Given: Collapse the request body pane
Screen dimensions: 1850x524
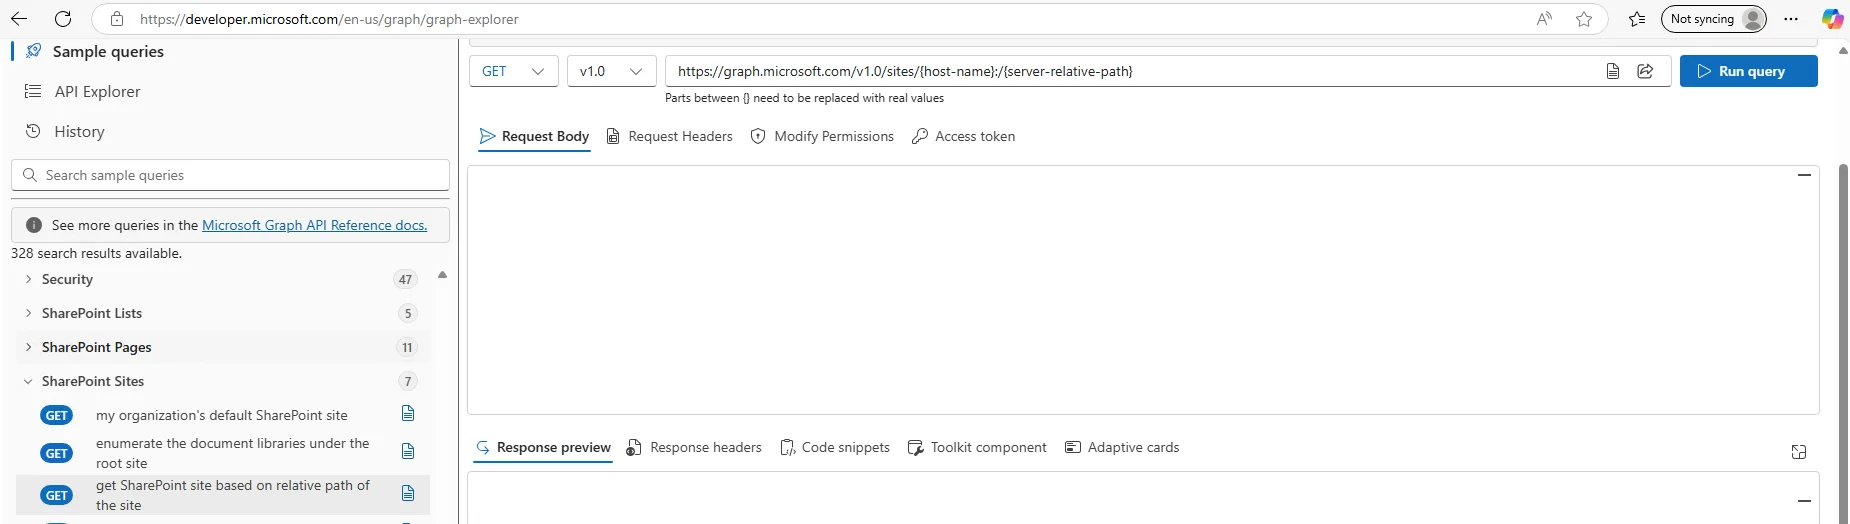Looking at the screenshot, I should (1804, 175).
